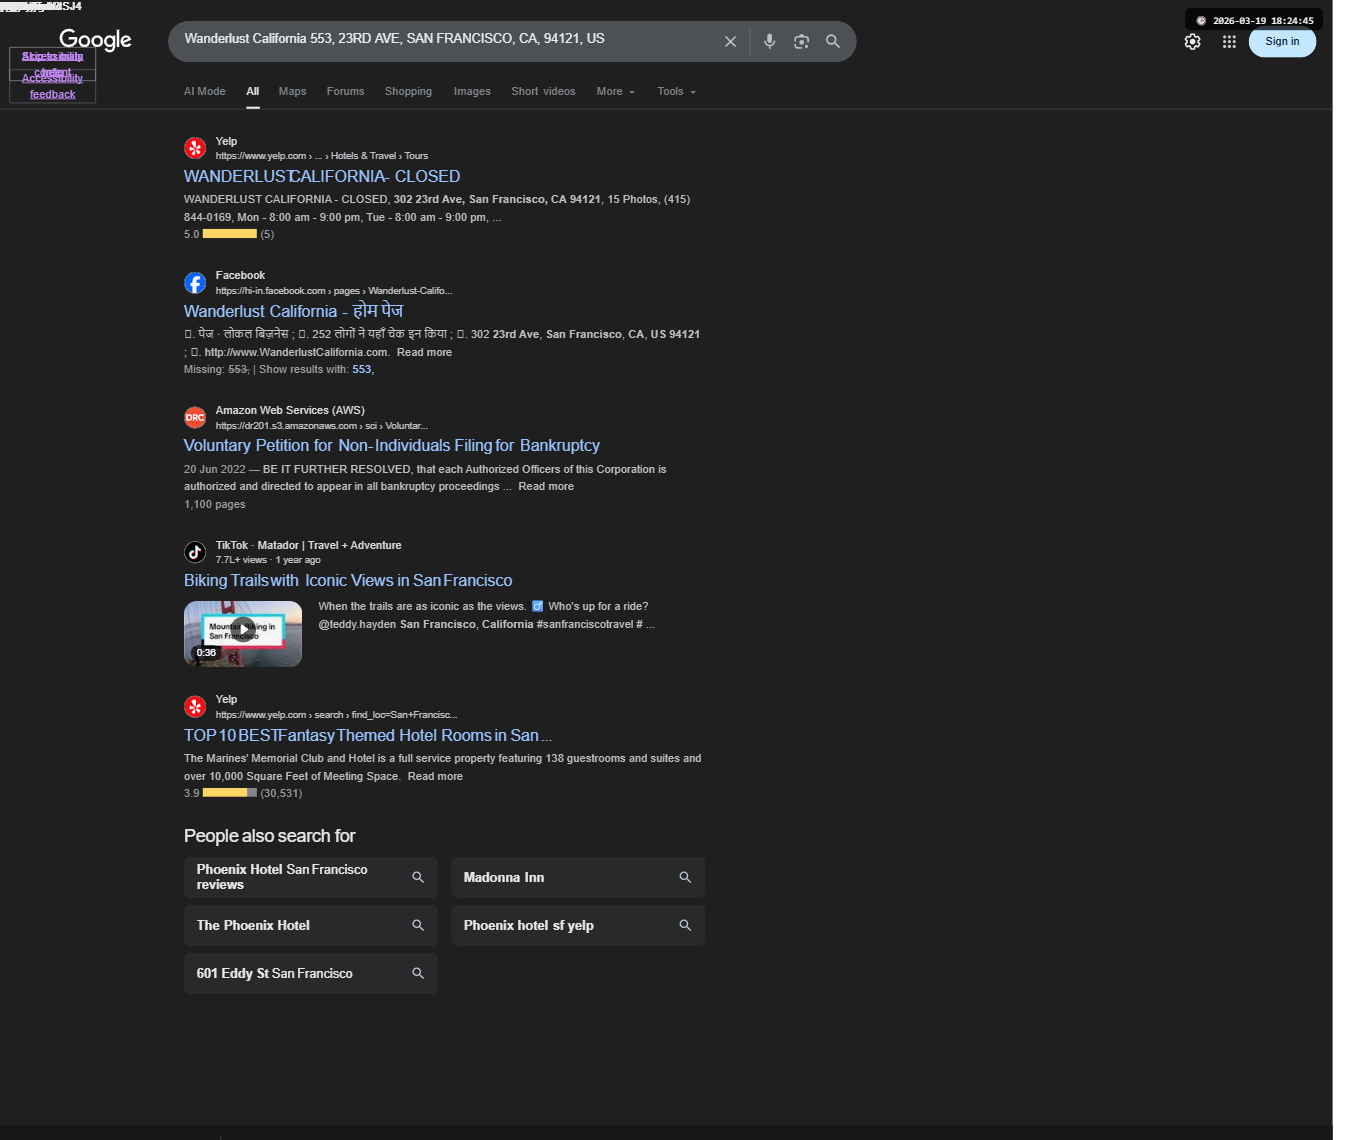Select The Phoenix Hotel related search
1348x1140 pixels.
pos(311,925)
